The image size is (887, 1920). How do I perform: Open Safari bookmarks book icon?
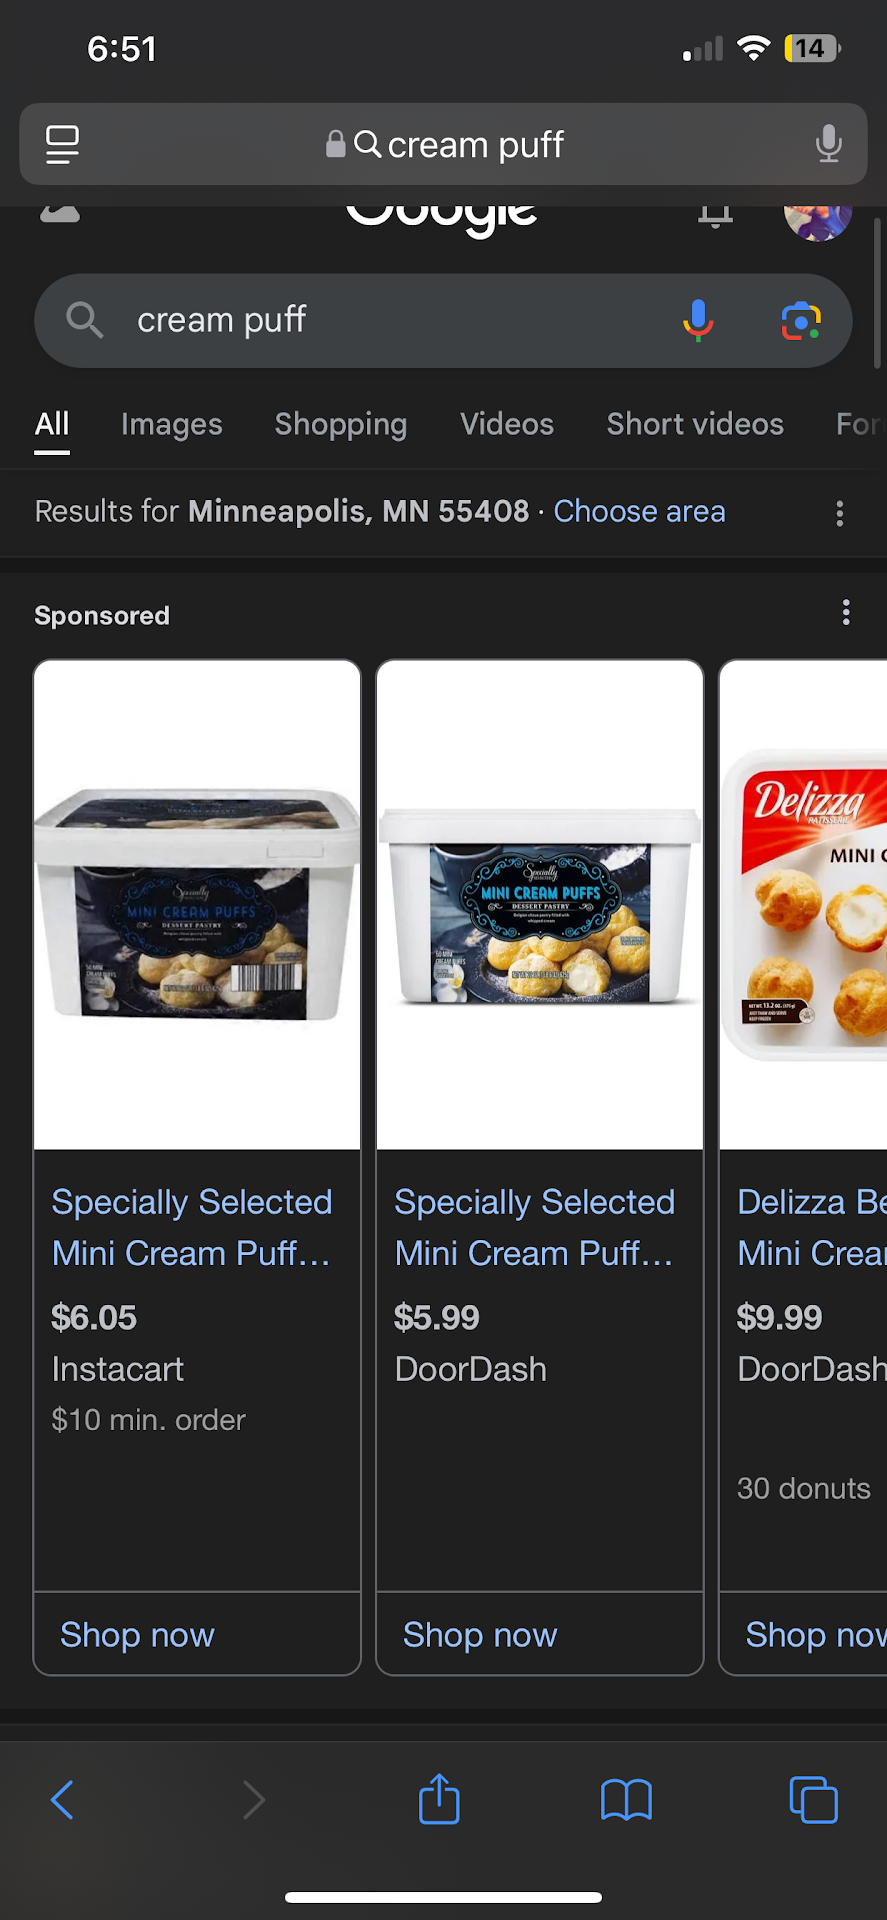pyautogui.click(x=626, y=1800)
